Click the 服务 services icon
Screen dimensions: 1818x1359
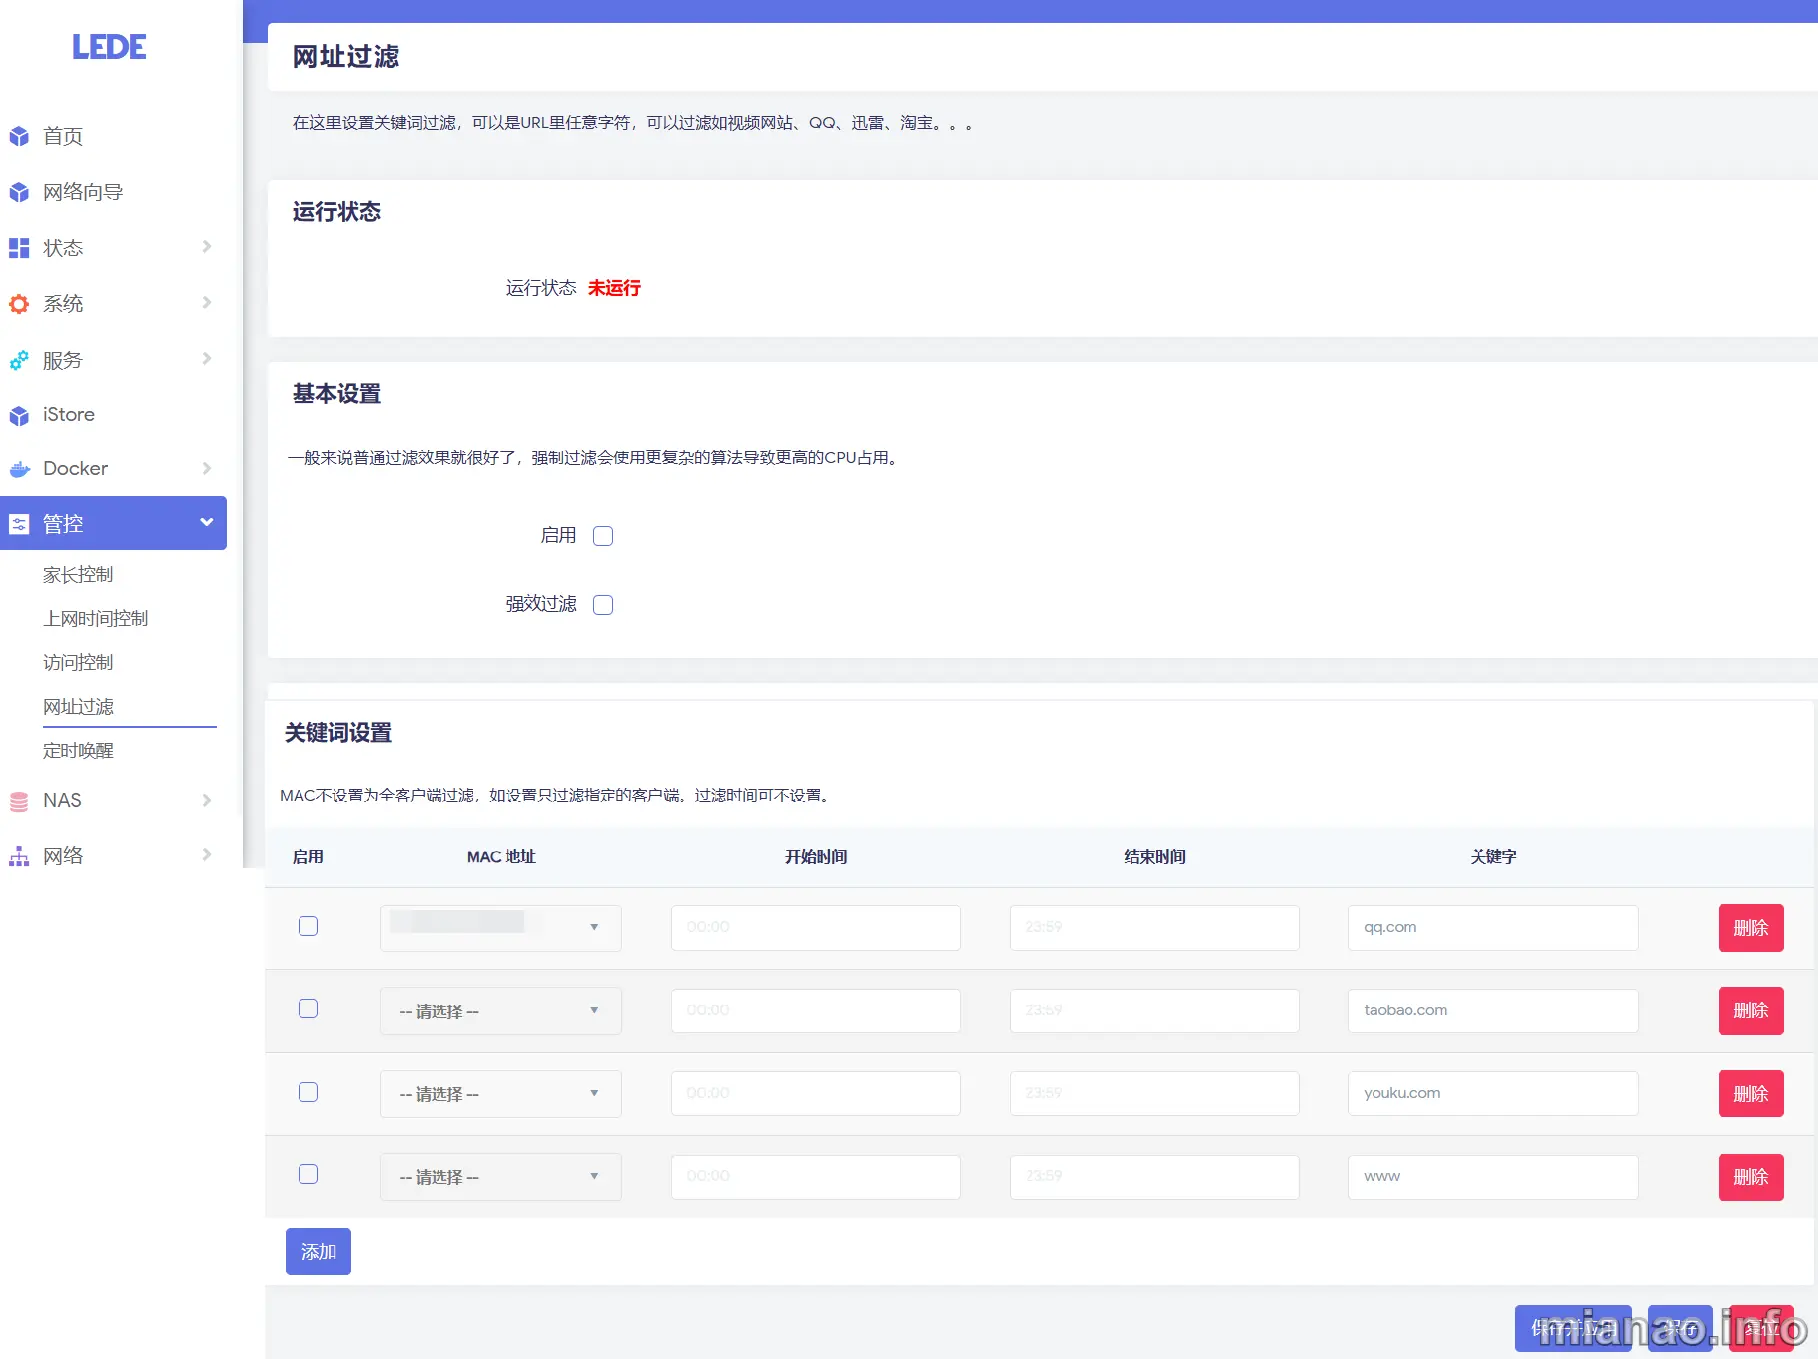click(x=19, y=360)
